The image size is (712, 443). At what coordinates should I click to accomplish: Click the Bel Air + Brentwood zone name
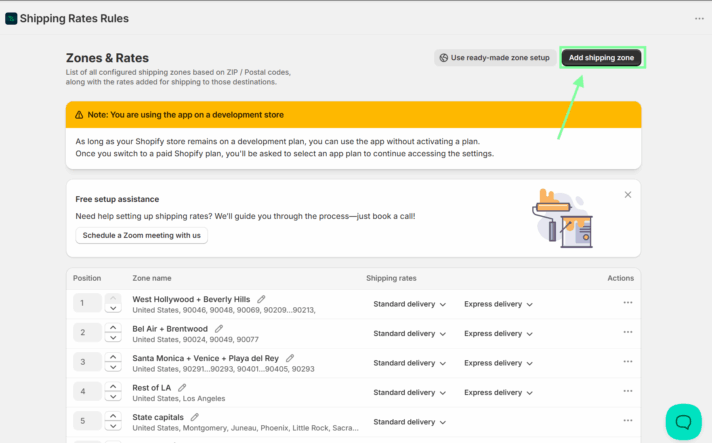tap(170, 329)
